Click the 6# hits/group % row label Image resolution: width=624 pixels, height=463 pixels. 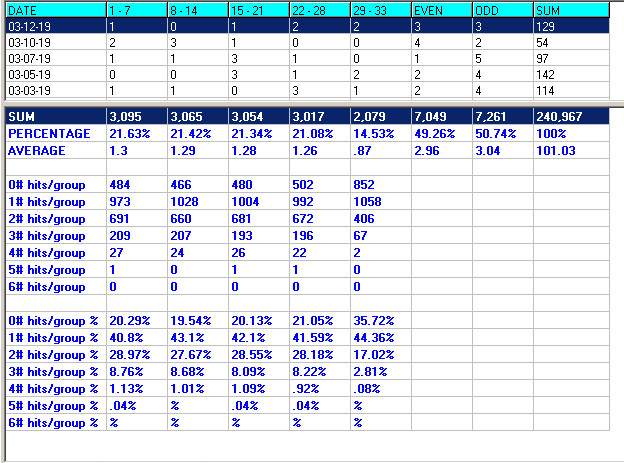[x=53, y=423]
